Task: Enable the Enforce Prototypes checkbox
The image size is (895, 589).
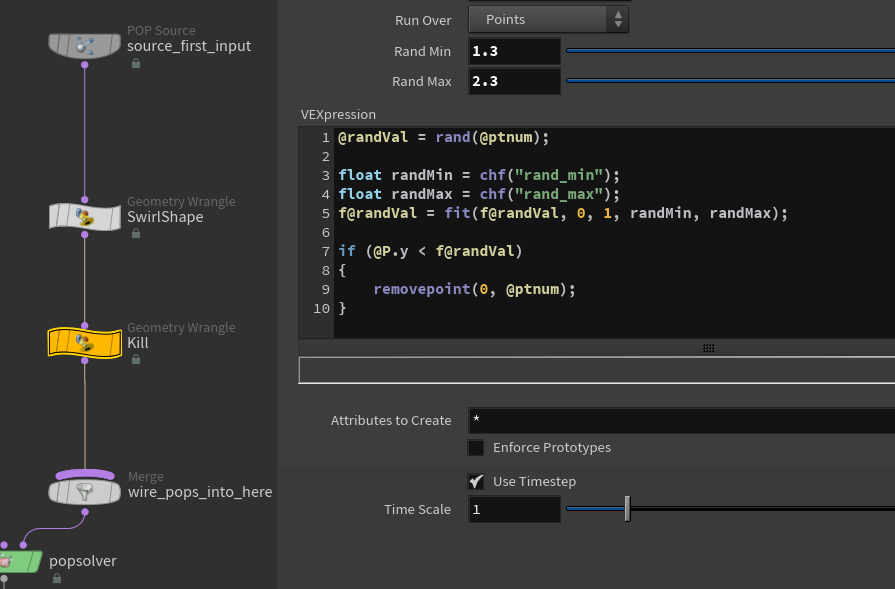Action: tap(476, 448)
